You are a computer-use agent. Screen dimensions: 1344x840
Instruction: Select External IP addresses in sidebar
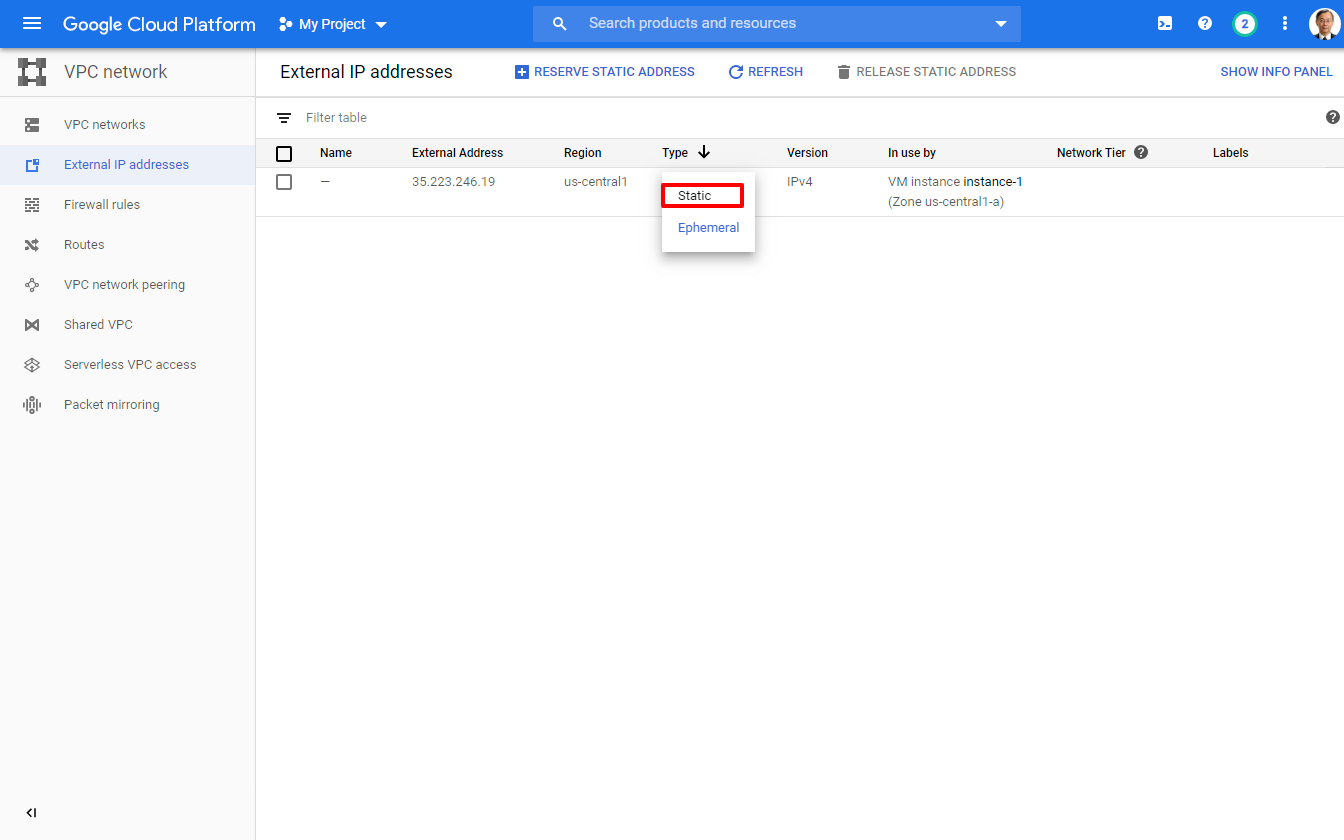(127, 165)
